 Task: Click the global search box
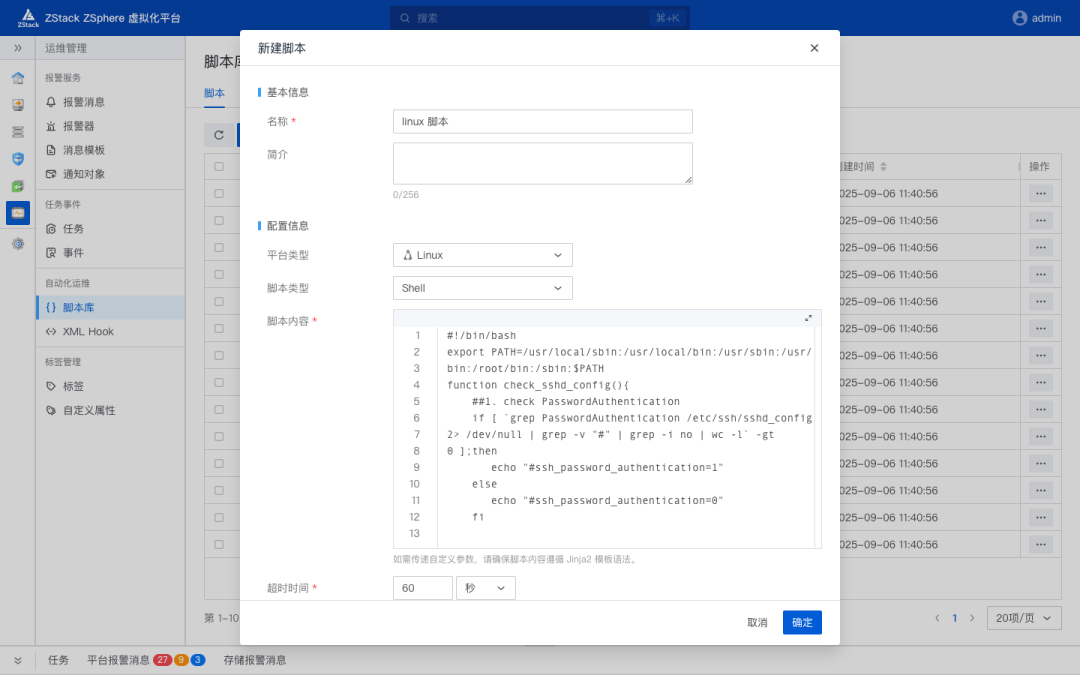(x=539, y=18)
